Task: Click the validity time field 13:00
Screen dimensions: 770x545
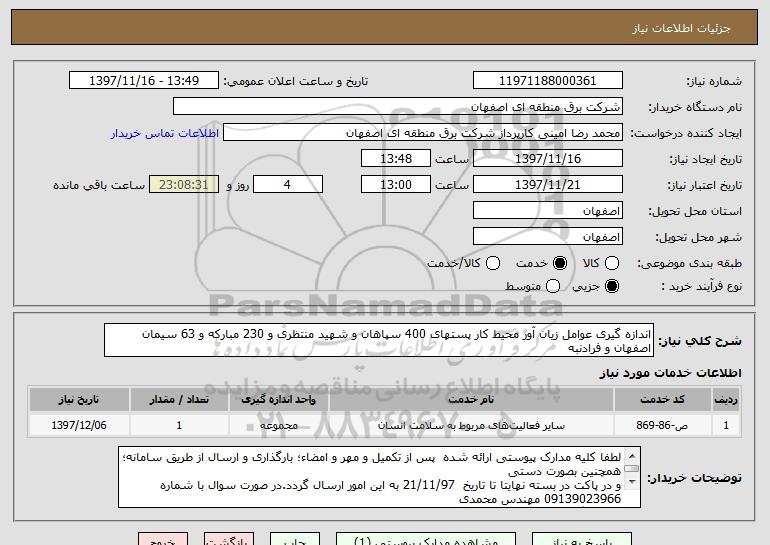Action: pos(396,185)
